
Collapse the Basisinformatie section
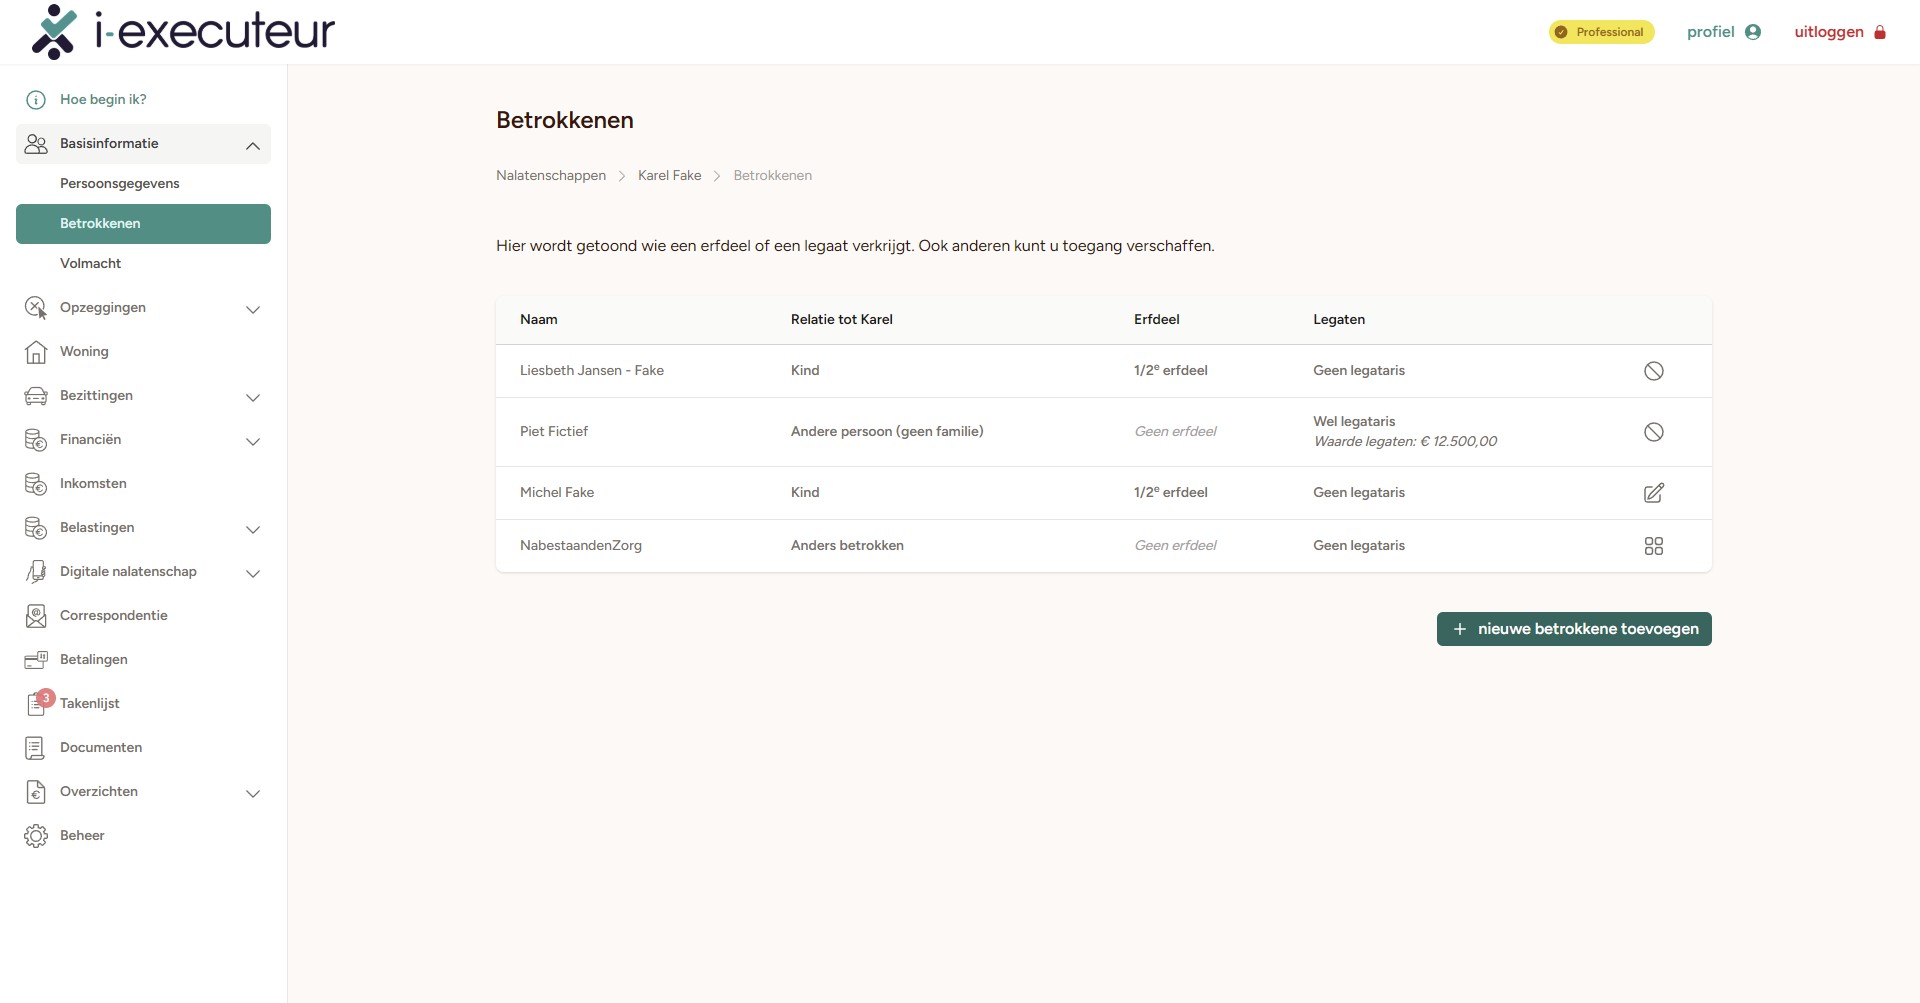point(253,145)
